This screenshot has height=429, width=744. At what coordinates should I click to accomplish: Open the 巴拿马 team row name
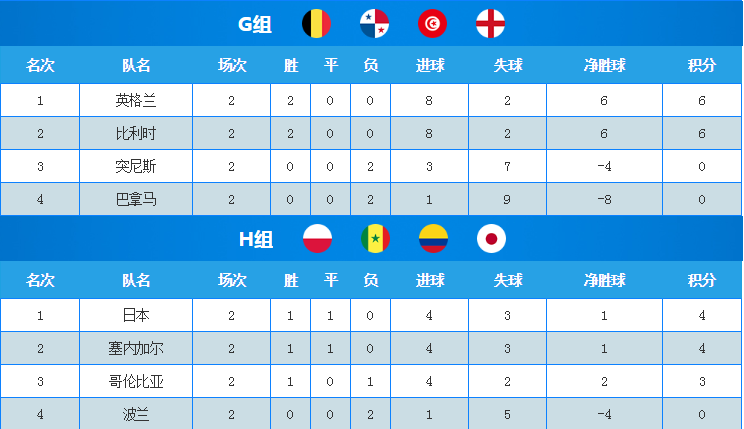coord(136,200)
